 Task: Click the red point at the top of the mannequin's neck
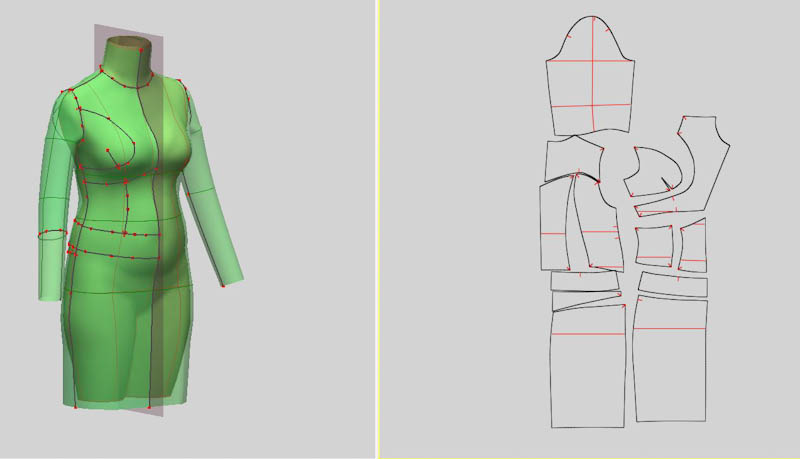point(141,50)
